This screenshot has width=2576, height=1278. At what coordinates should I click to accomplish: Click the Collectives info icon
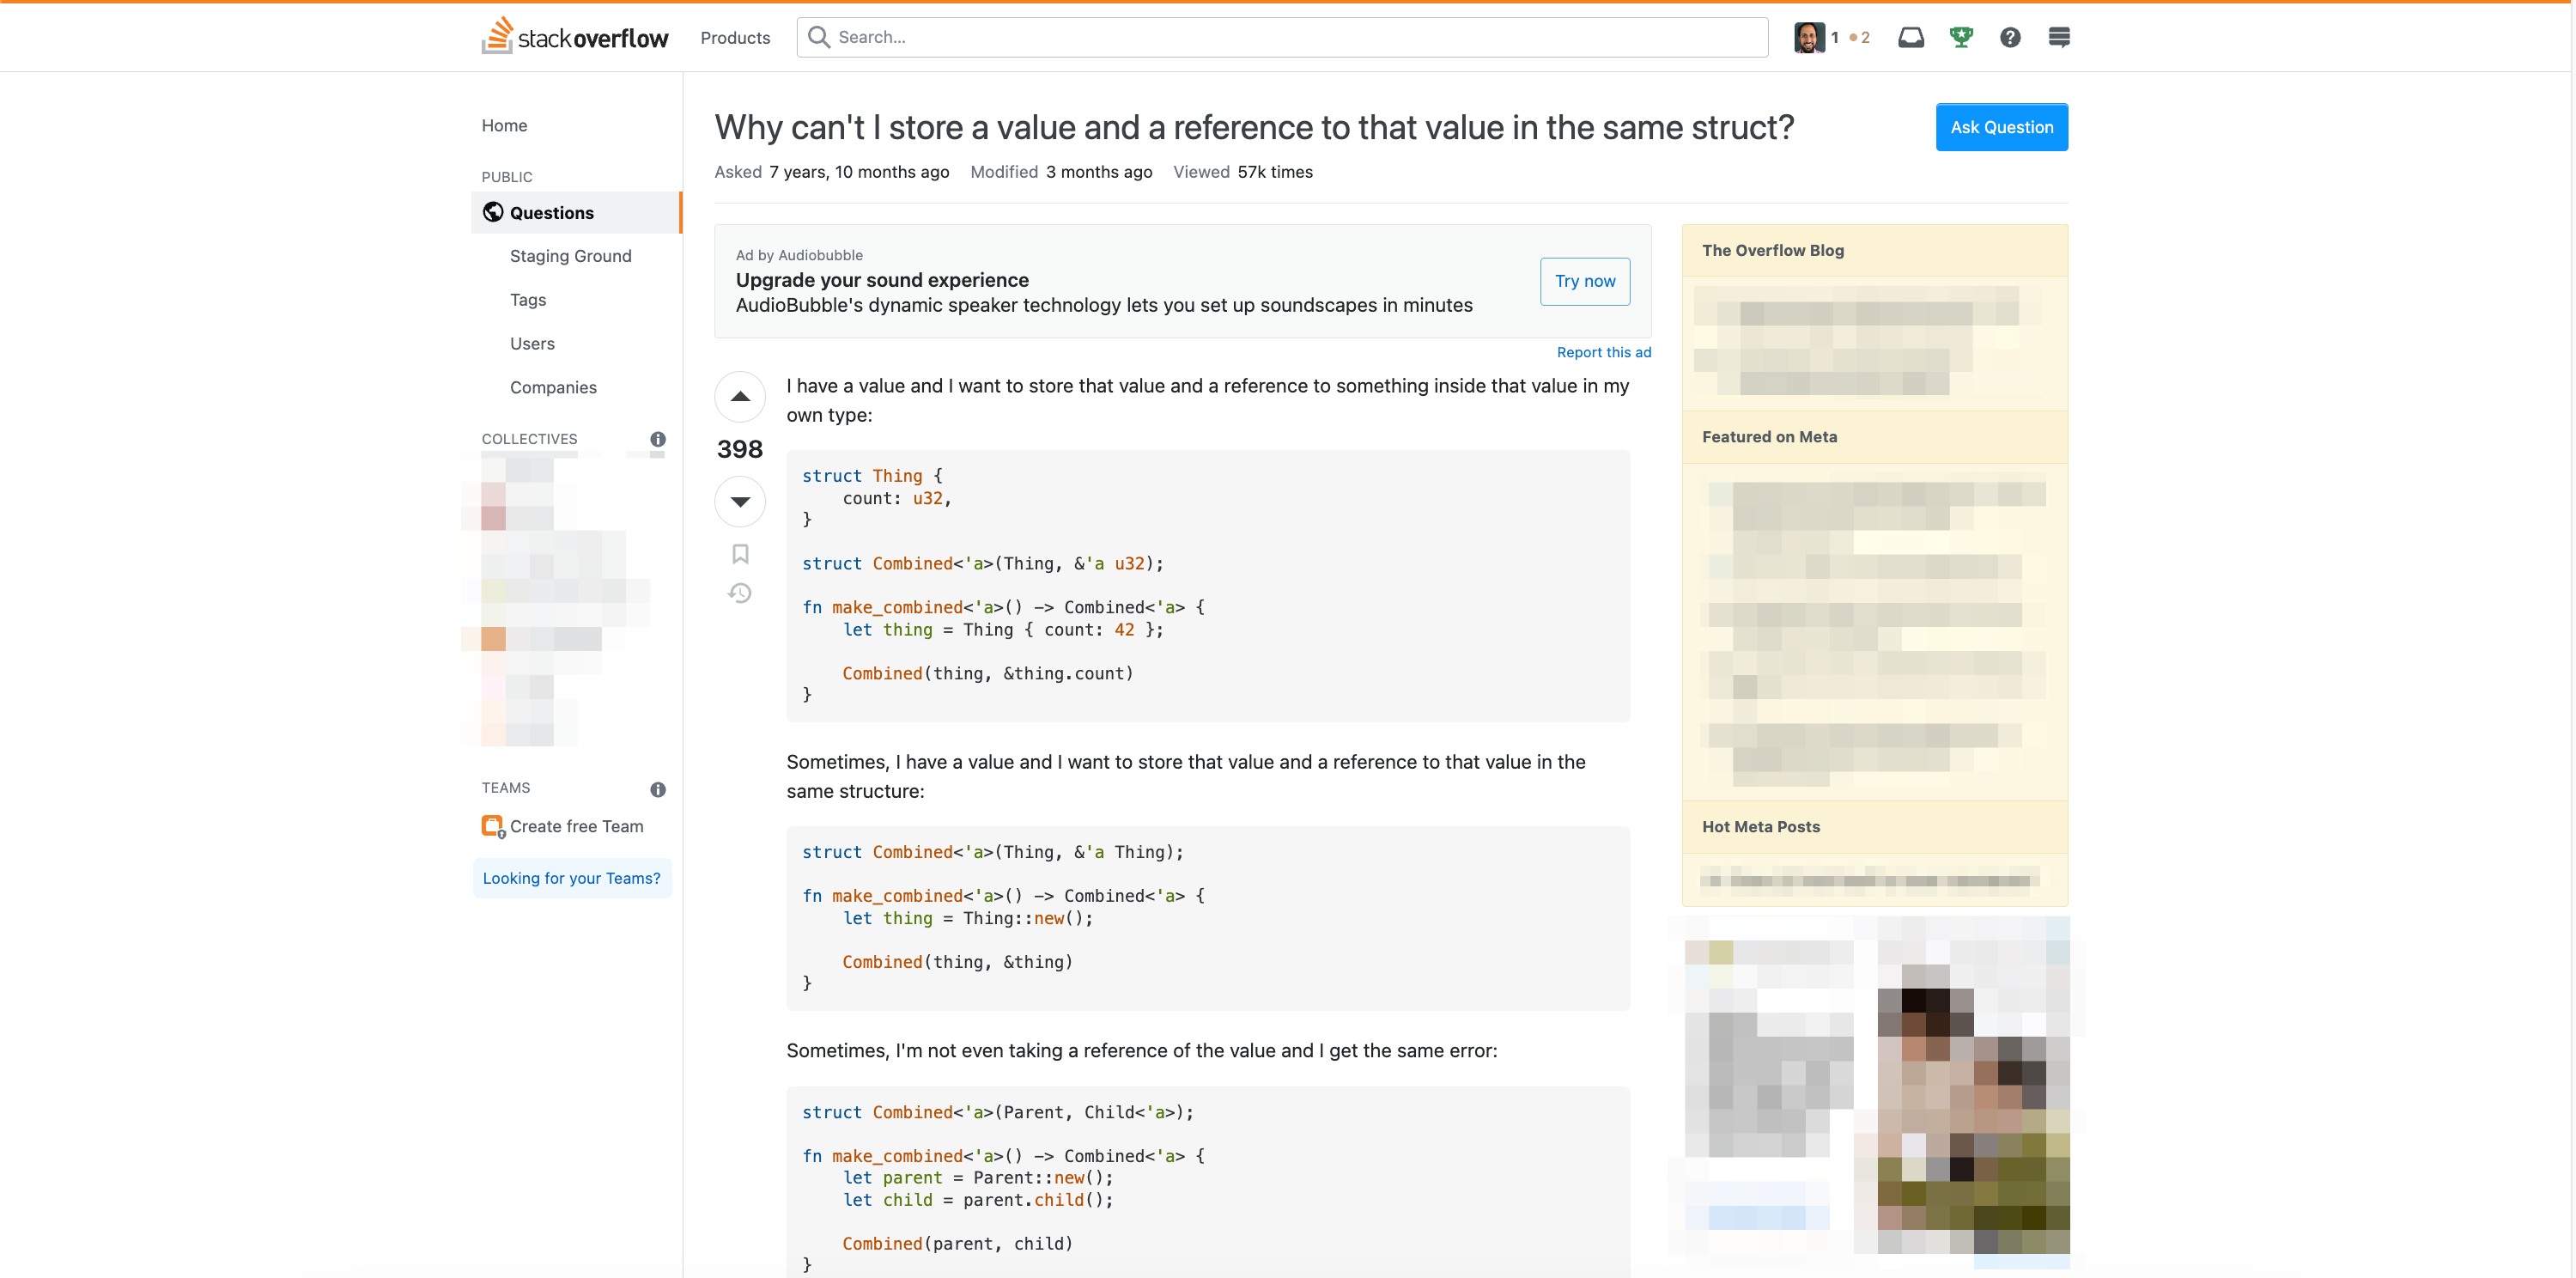(x=658, y=439)
